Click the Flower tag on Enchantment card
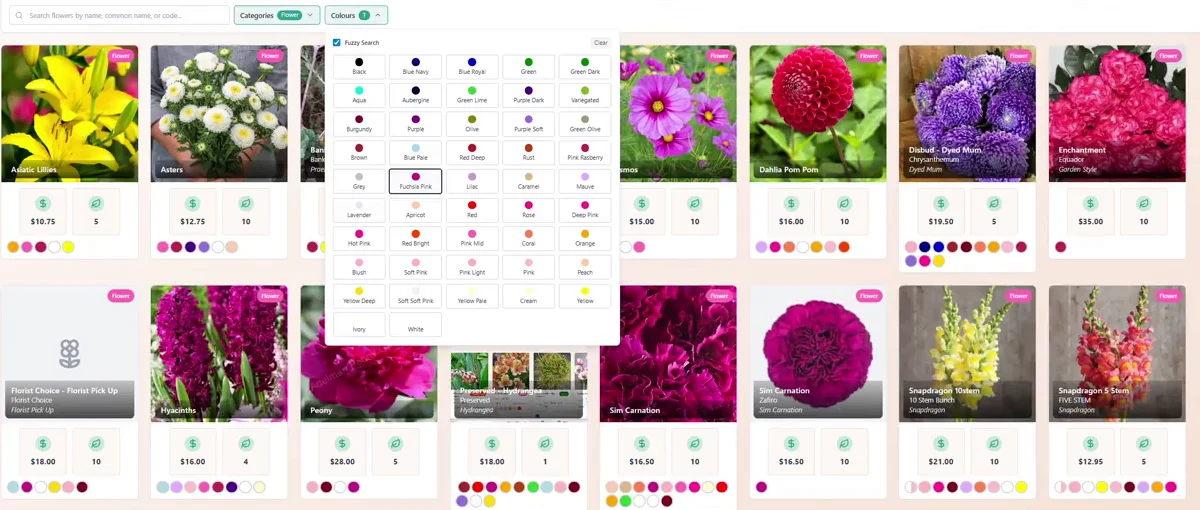 (x=1169, y=56)
